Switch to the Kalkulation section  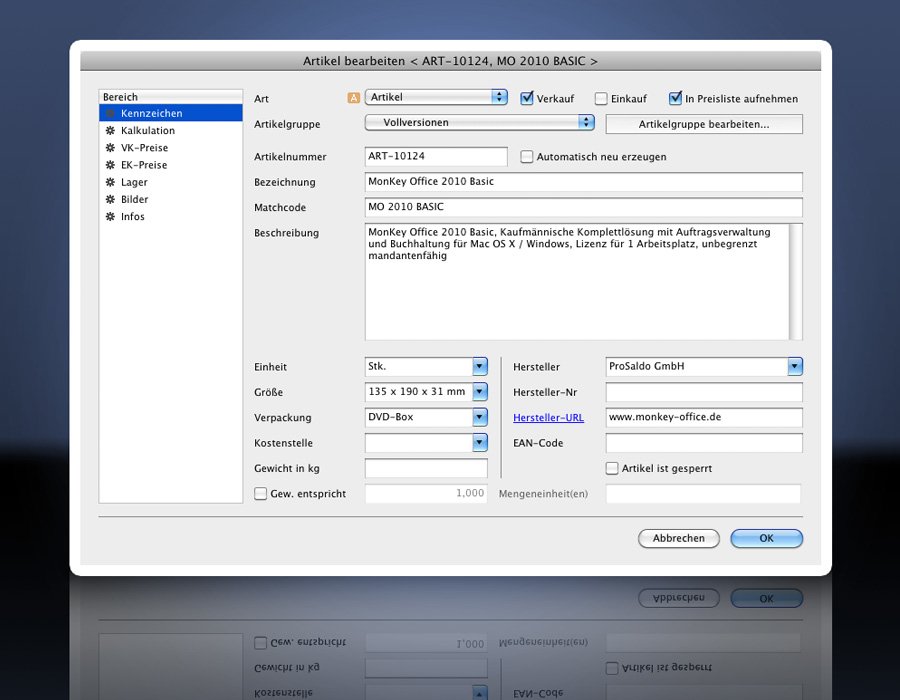tap(170, 130)
